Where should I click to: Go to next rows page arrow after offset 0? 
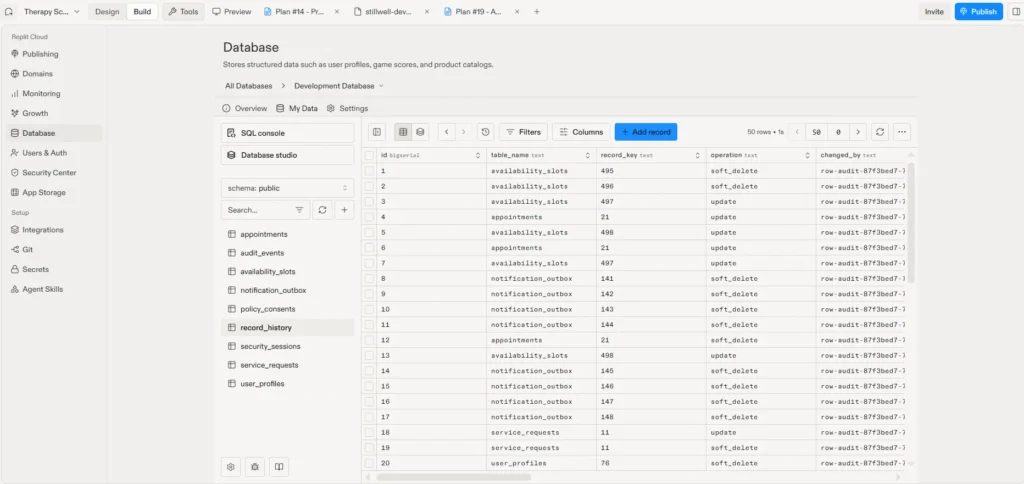858,132
